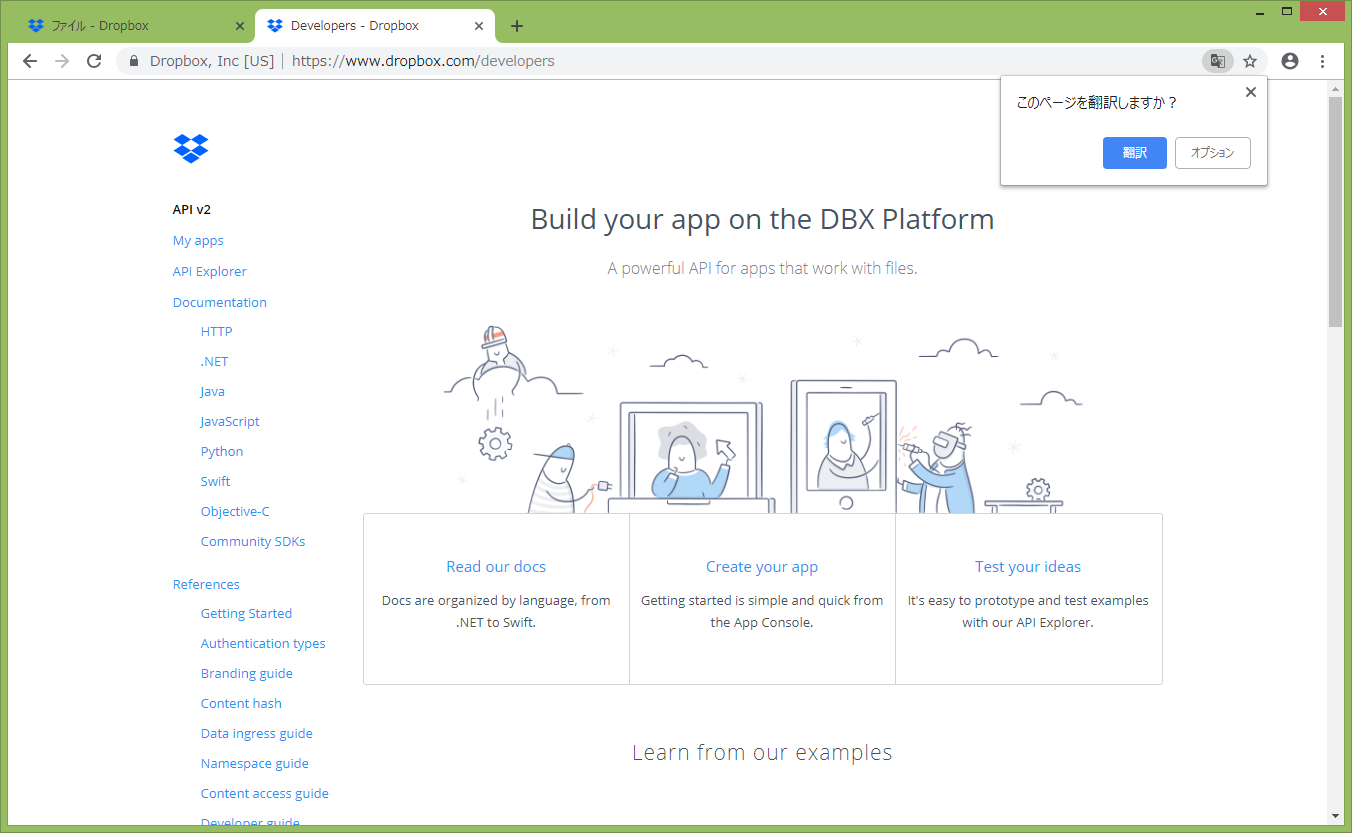
Task: Click the Dropbox logo on the page
Action: [x=191, y=148]
